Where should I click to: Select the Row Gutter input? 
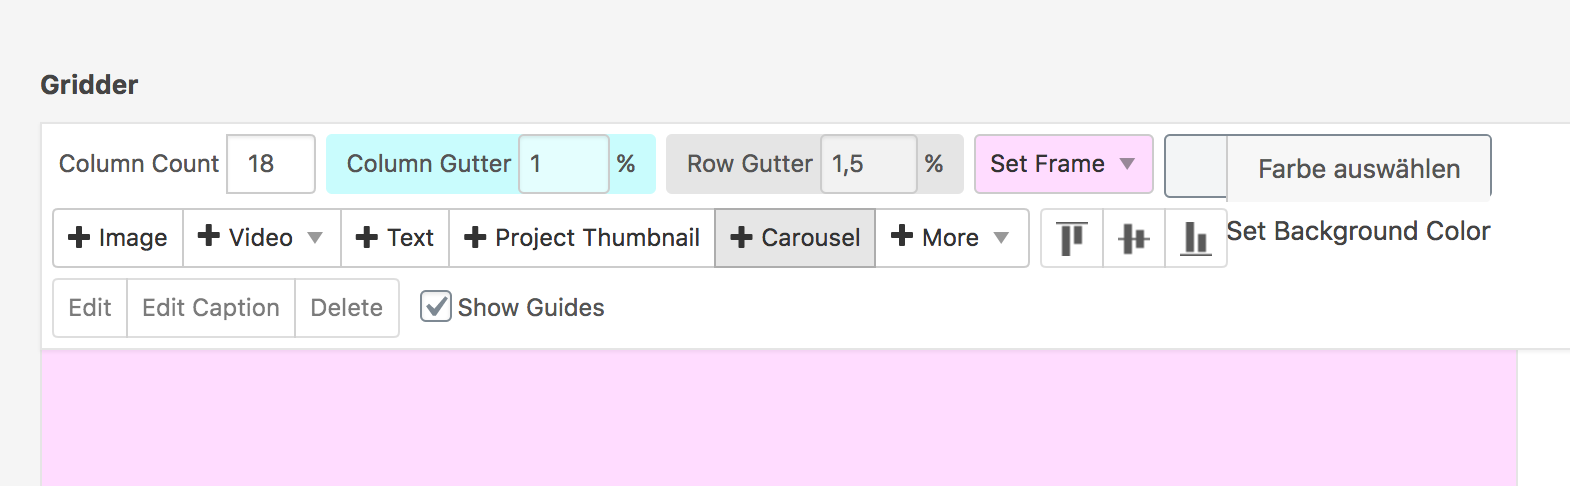(x=867, y=164)
